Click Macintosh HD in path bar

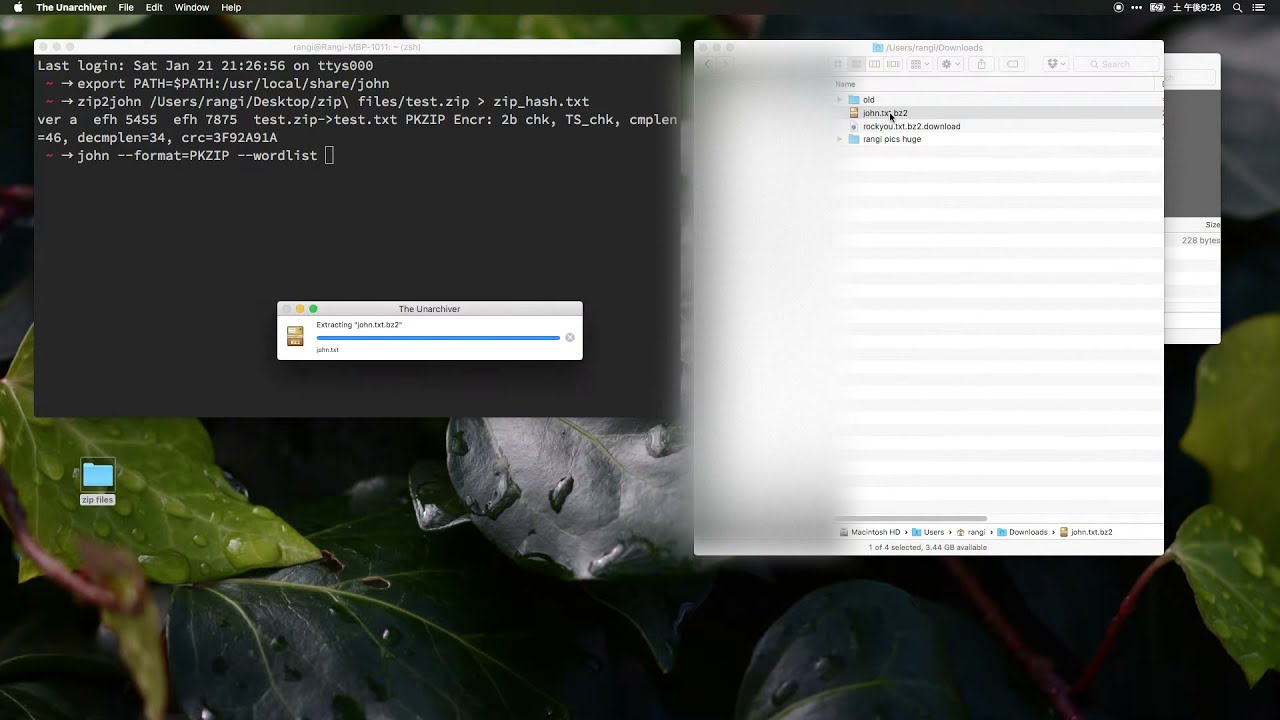[x=870, y=532]
